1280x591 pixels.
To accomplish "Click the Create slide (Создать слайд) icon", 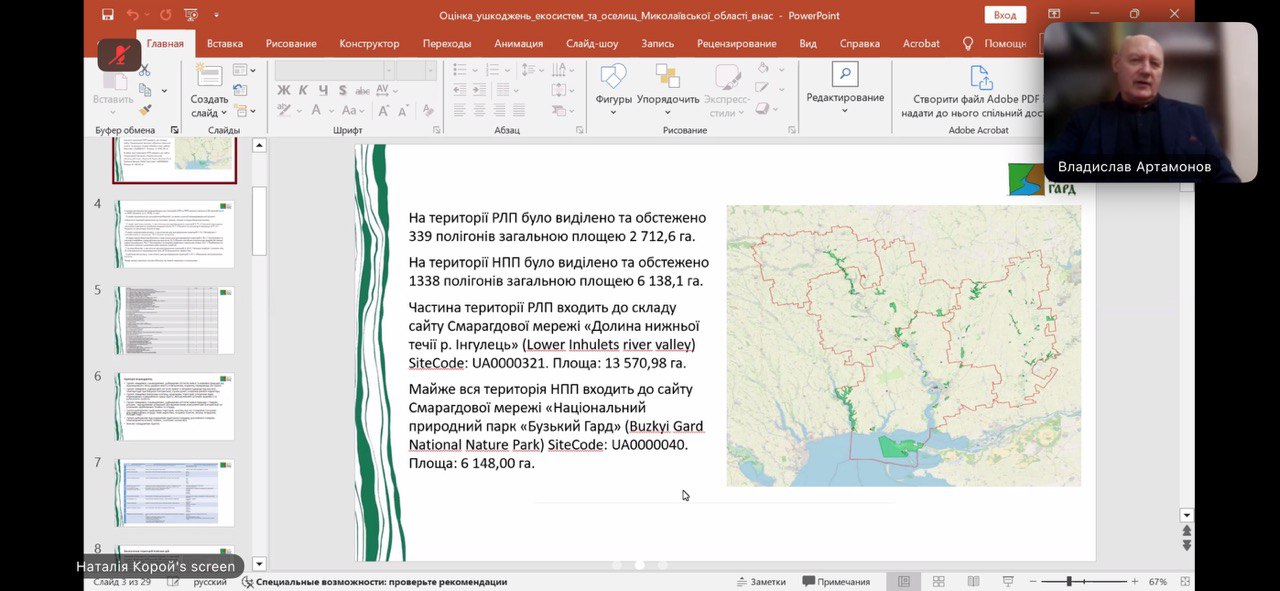I will click(209, 76).
